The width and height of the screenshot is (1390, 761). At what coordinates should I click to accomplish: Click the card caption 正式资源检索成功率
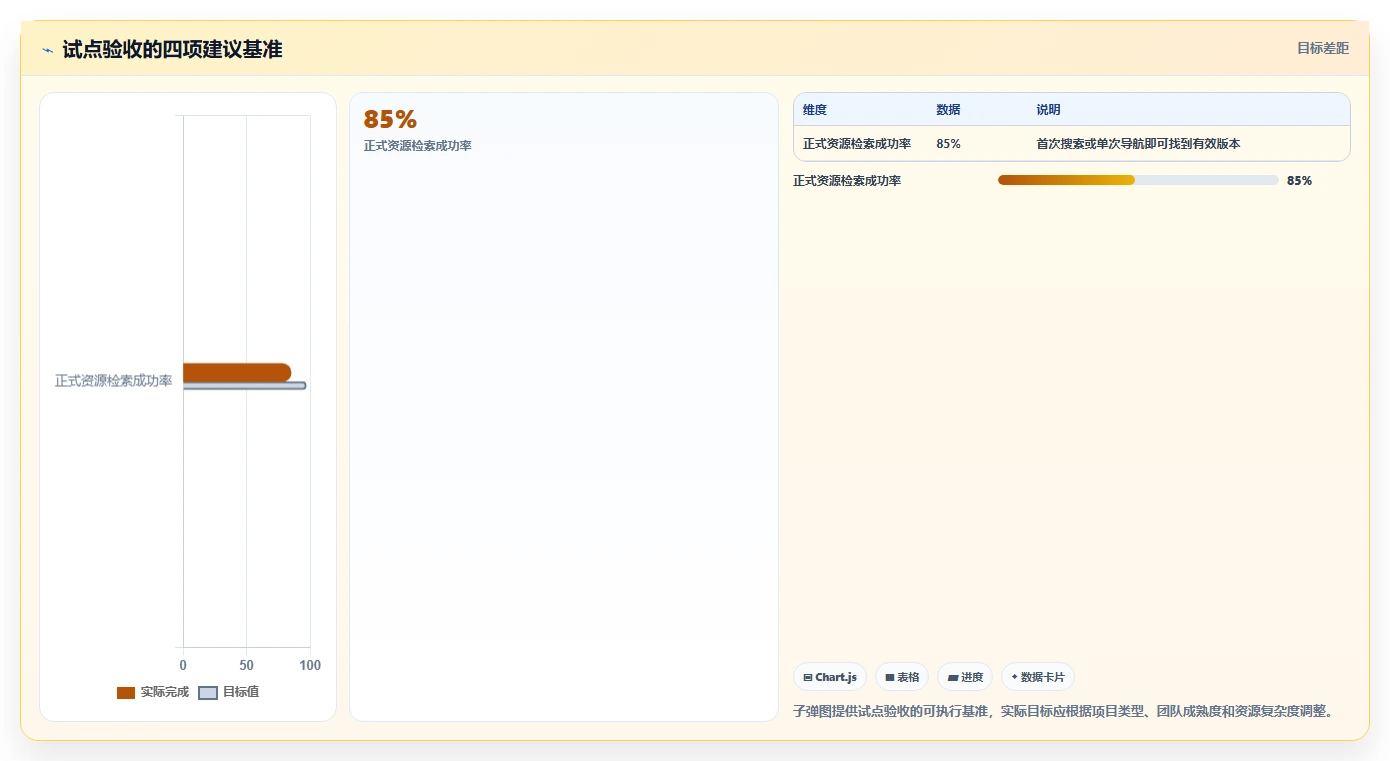point(418,146)
